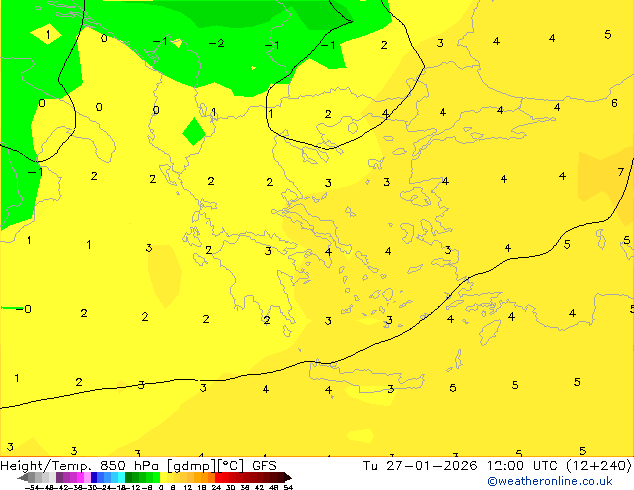Image resolution: width=634 pixels, height=490 pixels.
Task: Click the dark maroon right arrow end of the color scale
Action: 288,477
